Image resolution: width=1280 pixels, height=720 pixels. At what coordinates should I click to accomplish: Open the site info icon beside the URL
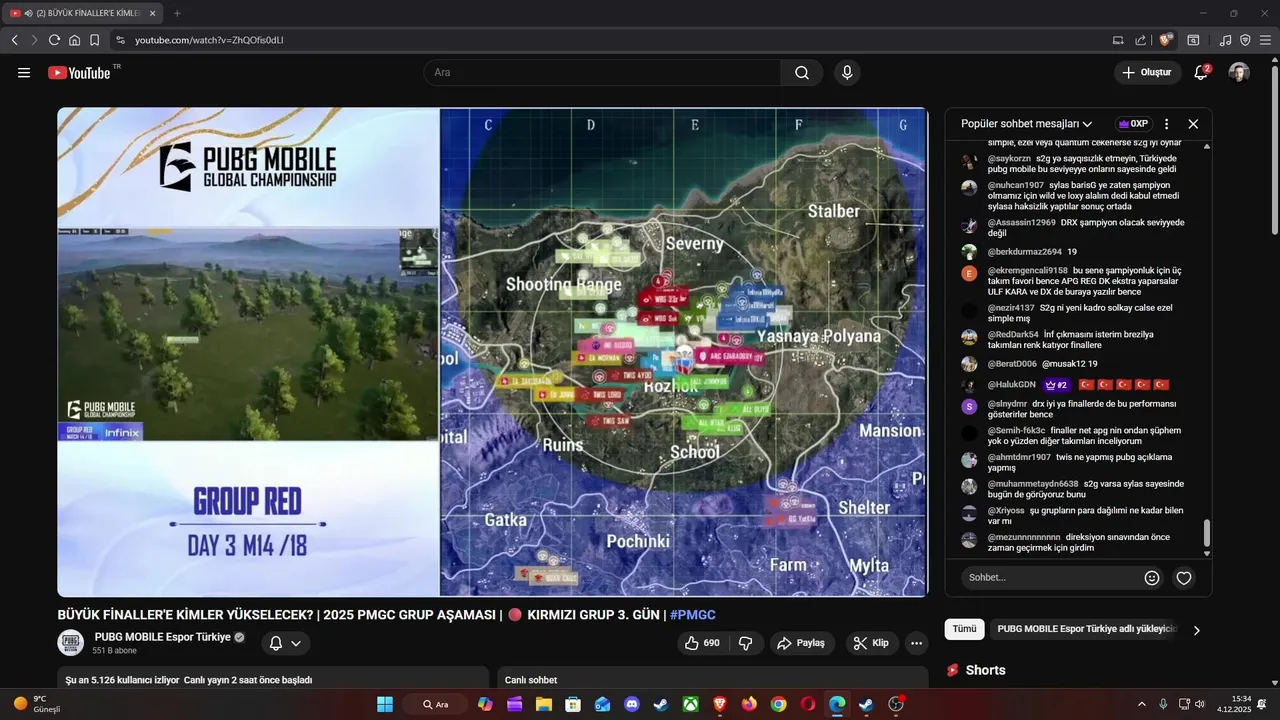(120, 40)
